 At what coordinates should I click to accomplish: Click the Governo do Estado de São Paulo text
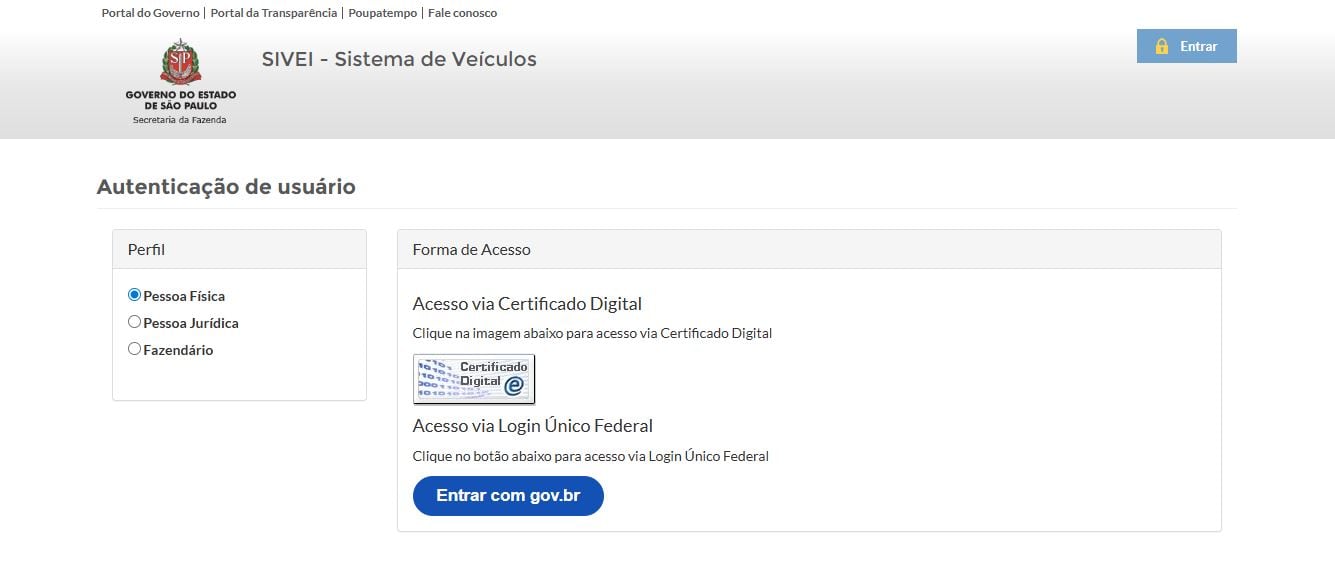(181, 100)
